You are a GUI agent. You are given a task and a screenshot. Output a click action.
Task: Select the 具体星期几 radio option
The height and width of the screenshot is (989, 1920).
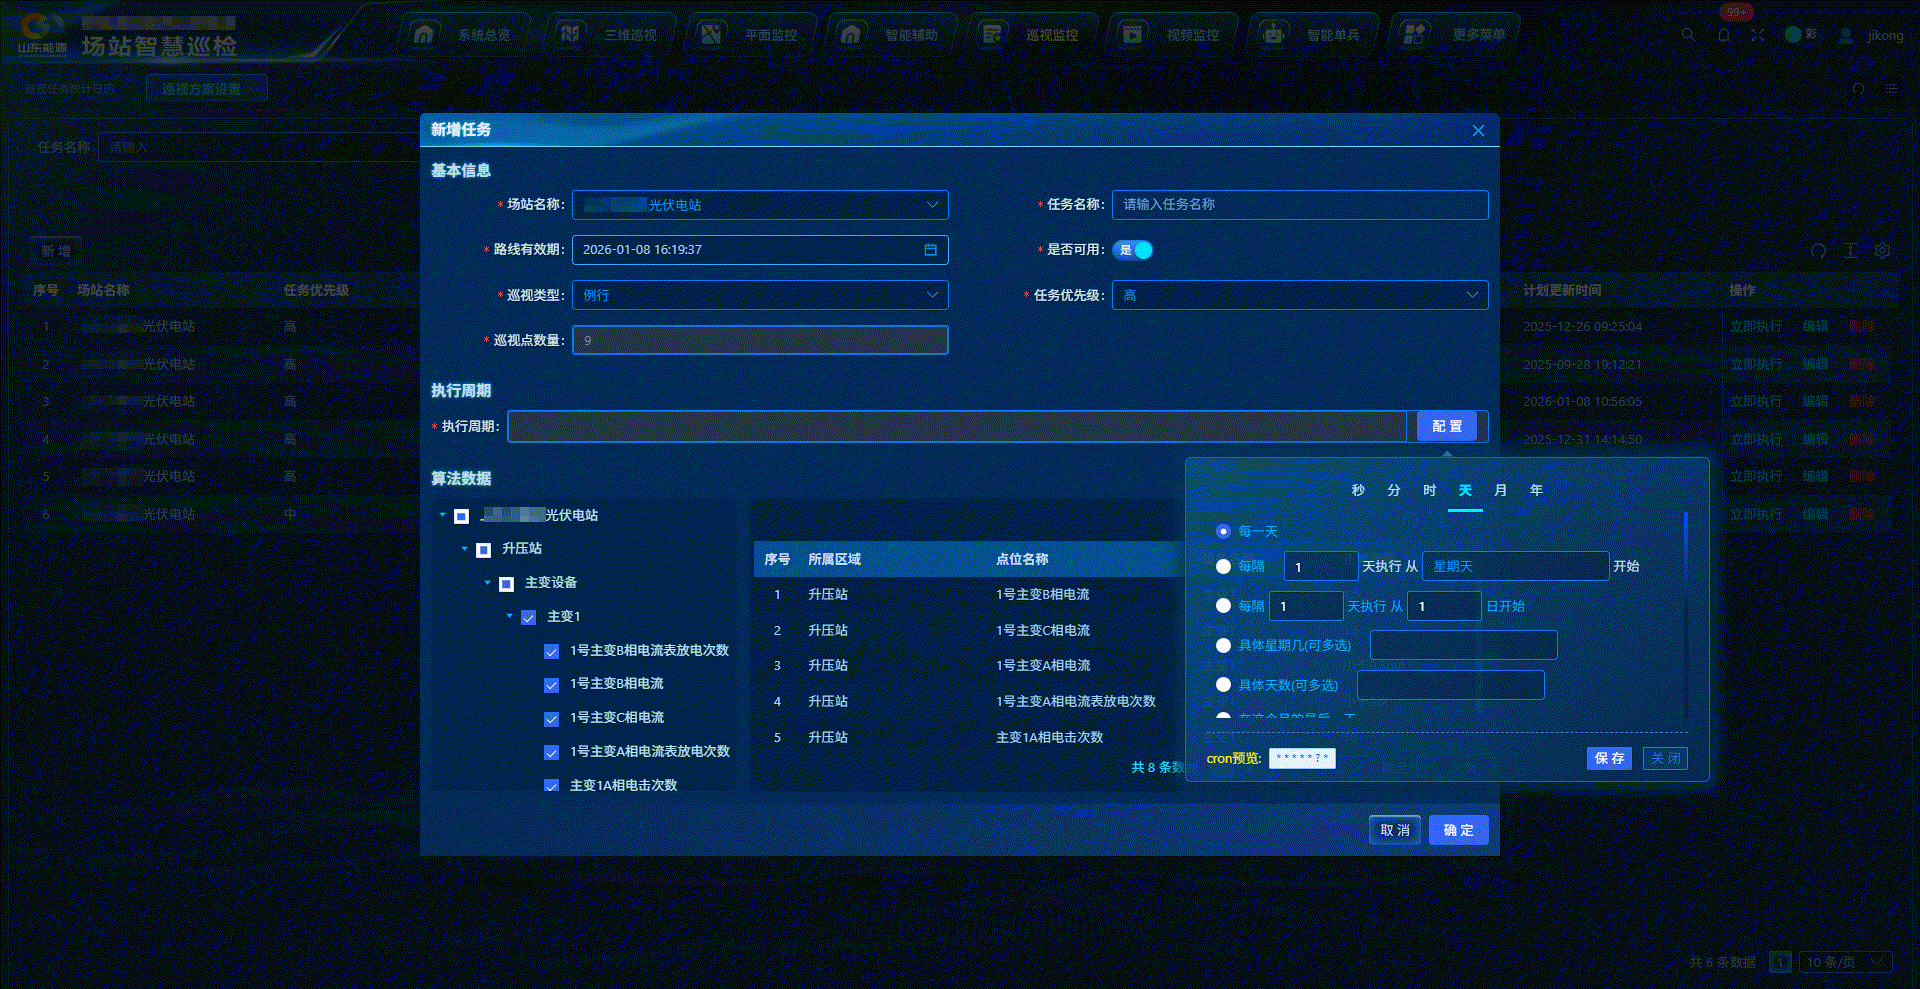[1223, 646]
